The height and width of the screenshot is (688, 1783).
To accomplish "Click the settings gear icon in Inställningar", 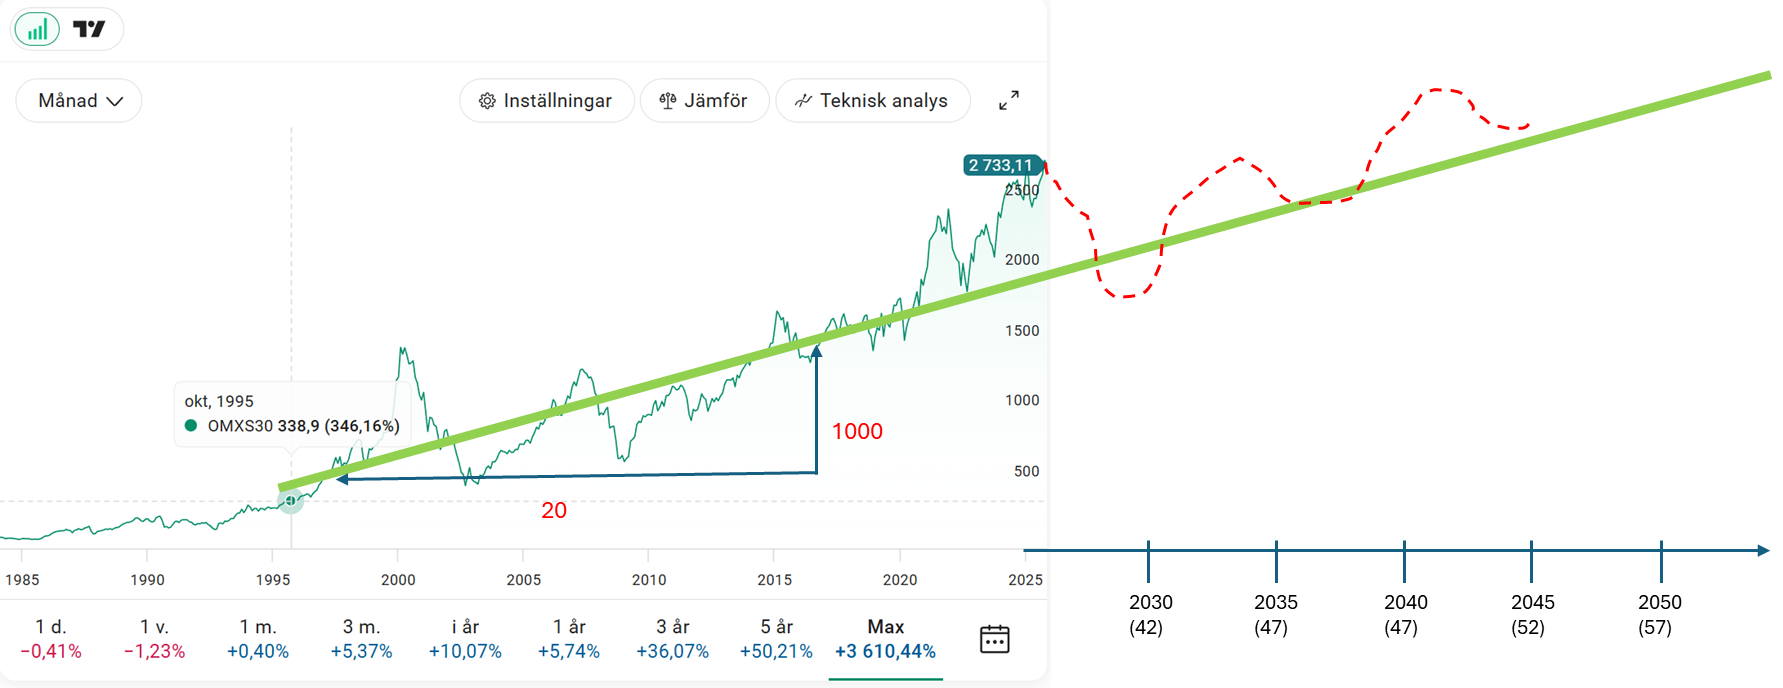I will pyautogui.click(x=487, y=101).
